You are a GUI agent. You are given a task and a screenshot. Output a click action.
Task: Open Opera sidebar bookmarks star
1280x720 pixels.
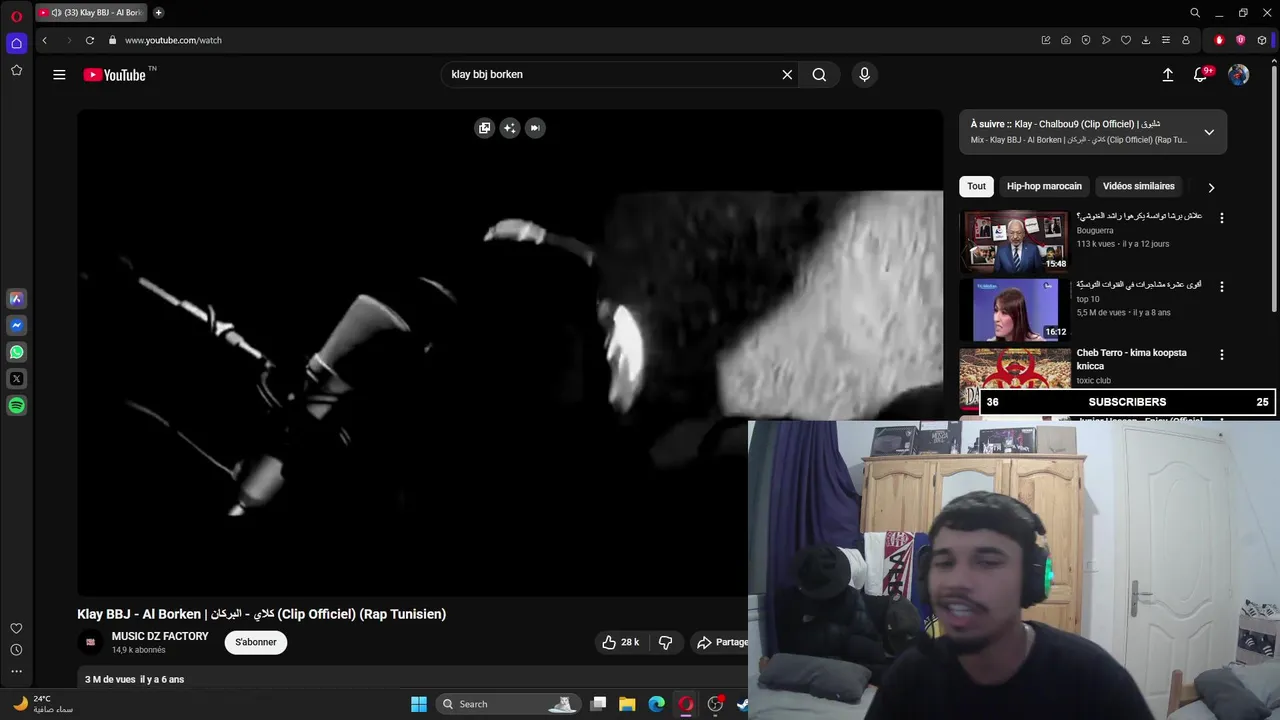(16, 70)
